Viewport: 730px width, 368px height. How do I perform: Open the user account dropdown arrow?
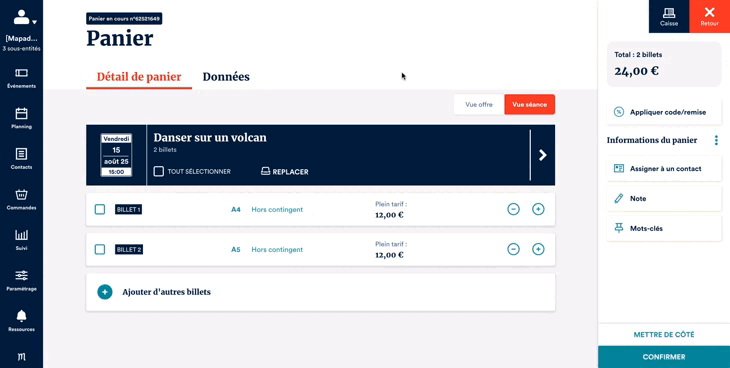[34, 22]
